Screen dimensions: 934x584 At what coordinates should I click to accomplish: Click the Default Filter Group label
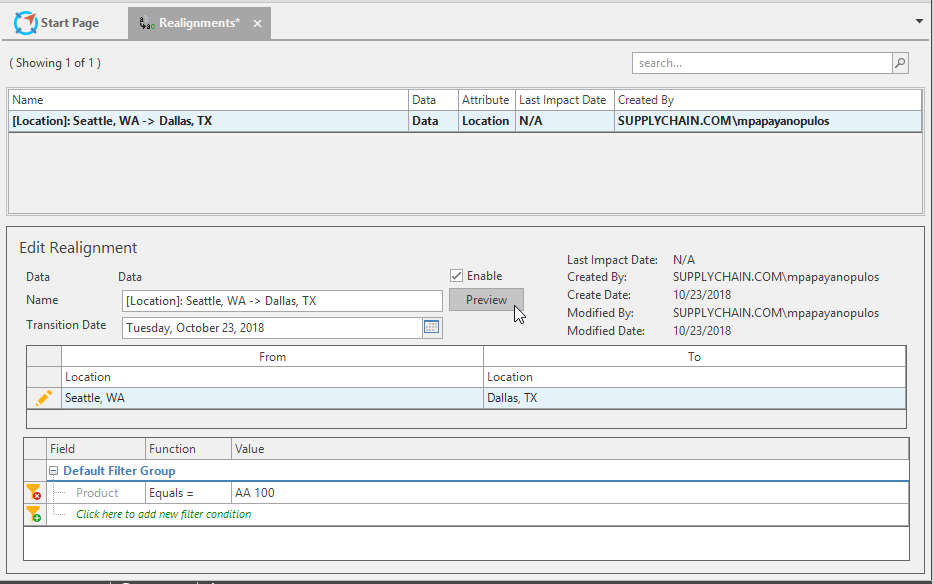119,471
